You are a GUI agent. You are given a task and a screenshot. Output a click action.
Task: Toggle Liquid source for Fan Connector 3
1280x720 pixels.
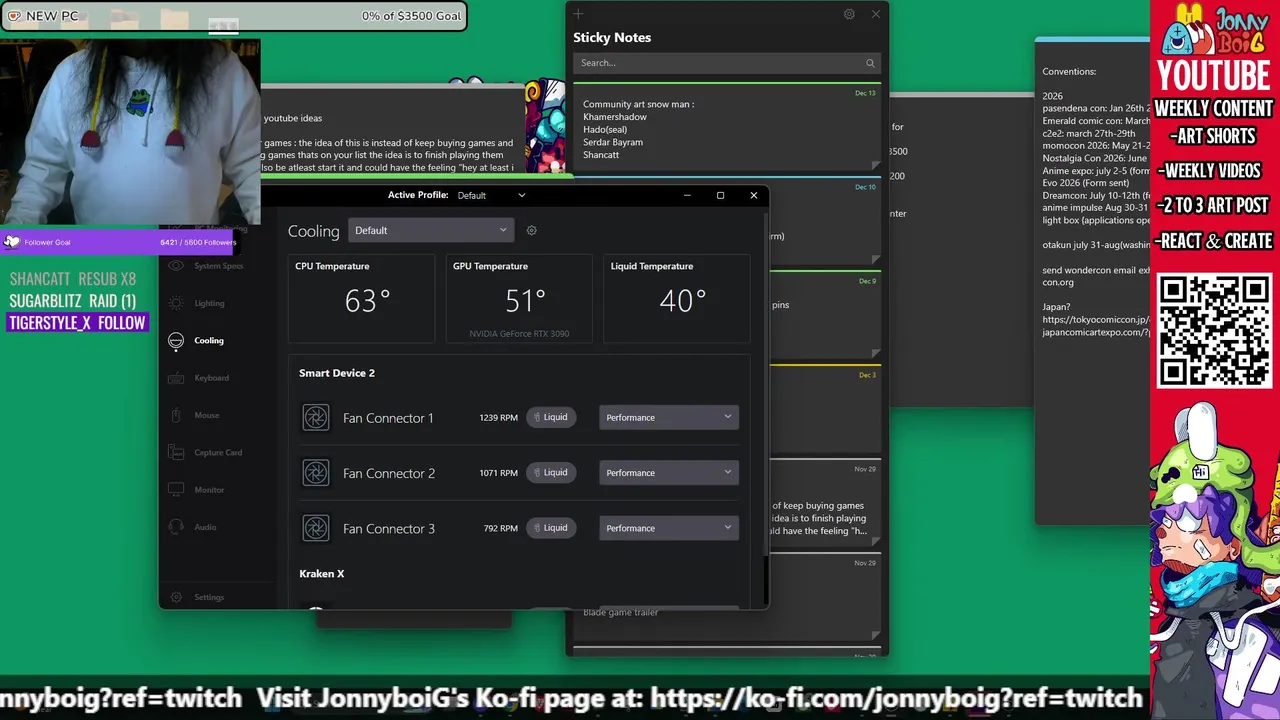pos(551,528)
